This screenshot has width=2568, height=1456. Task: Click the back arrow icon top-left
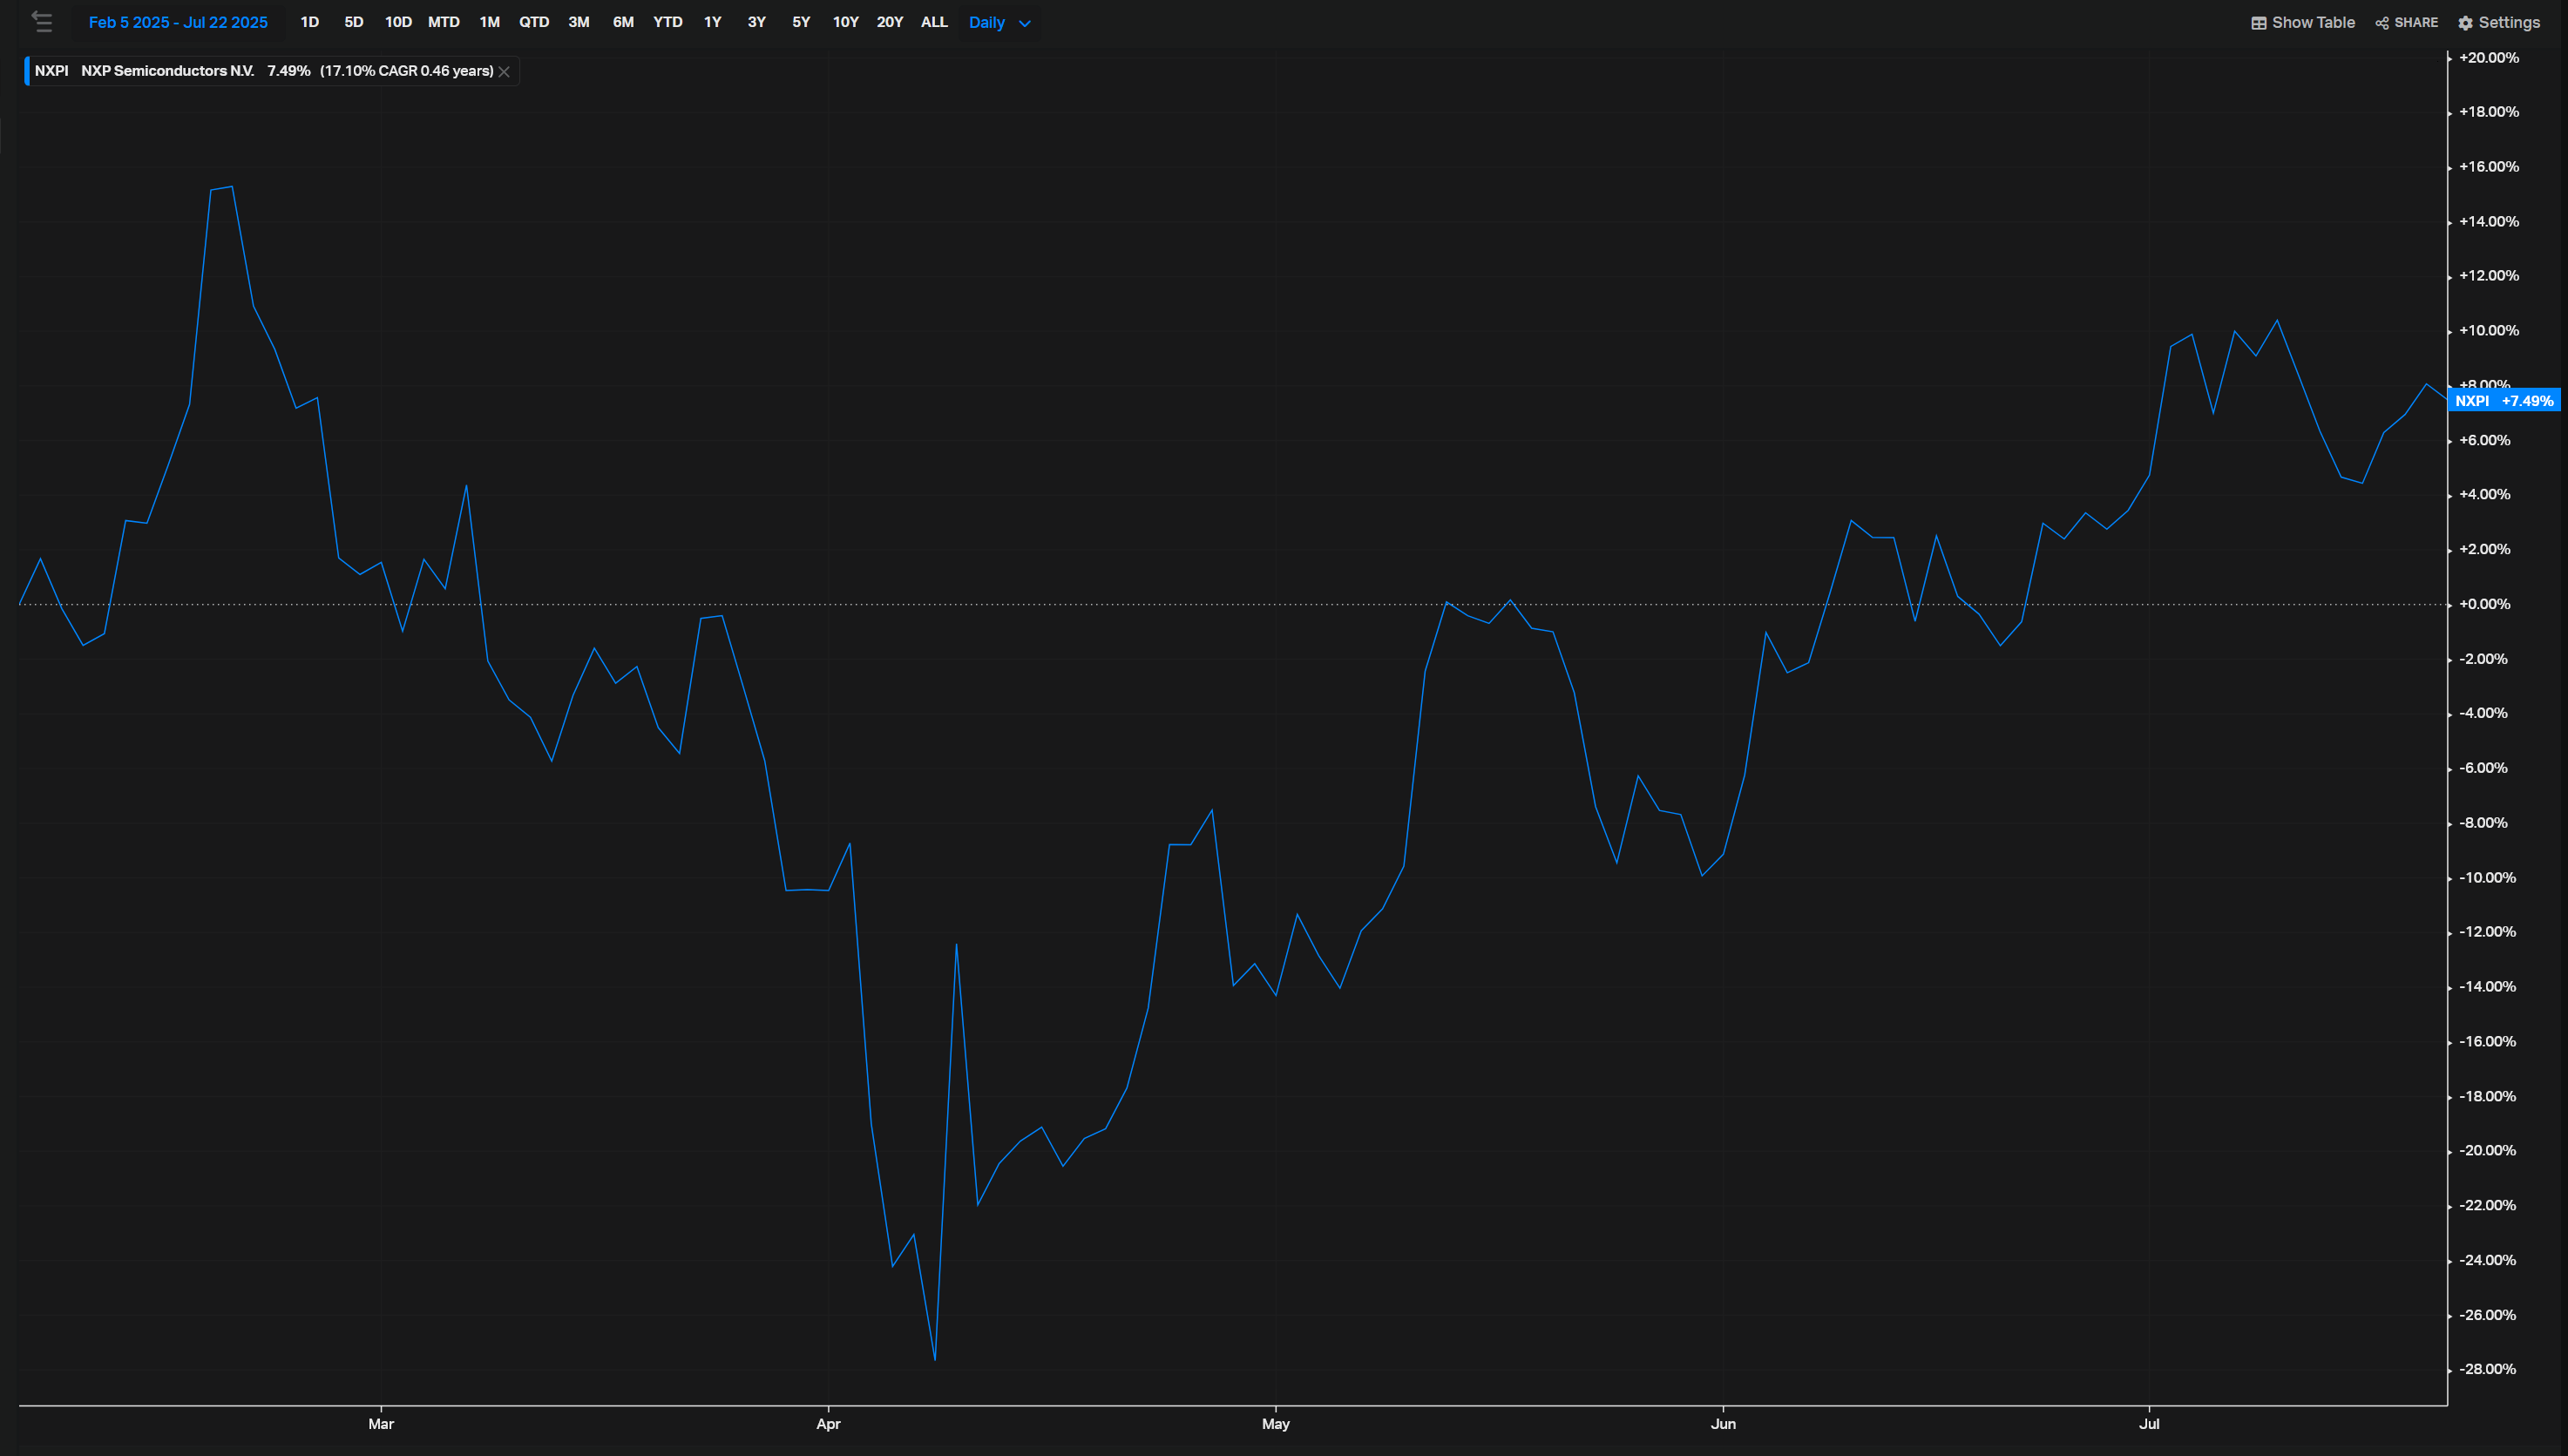(42, 22)
